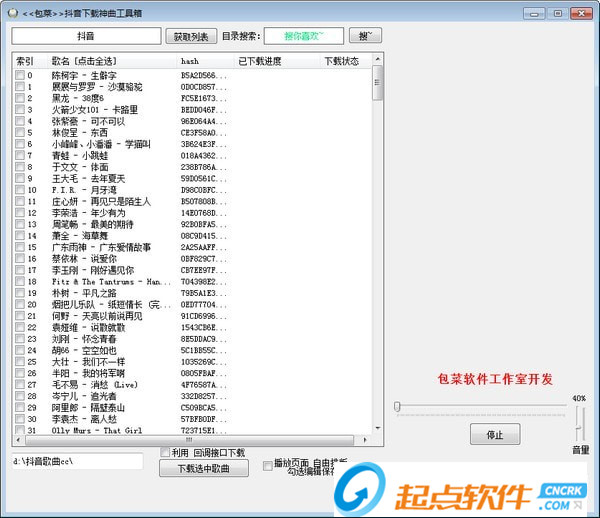Focus the 目录搜索 input field
The image size is (600, 518).
point(303,36)
